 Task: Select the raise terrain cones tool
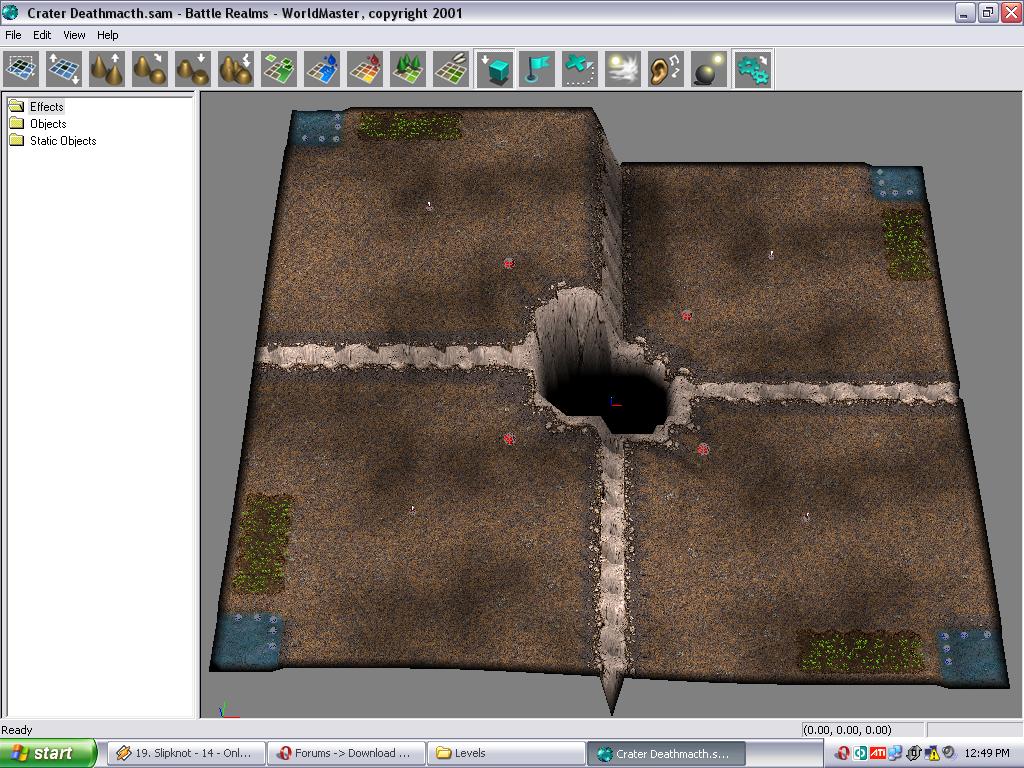tap(107, 69)
